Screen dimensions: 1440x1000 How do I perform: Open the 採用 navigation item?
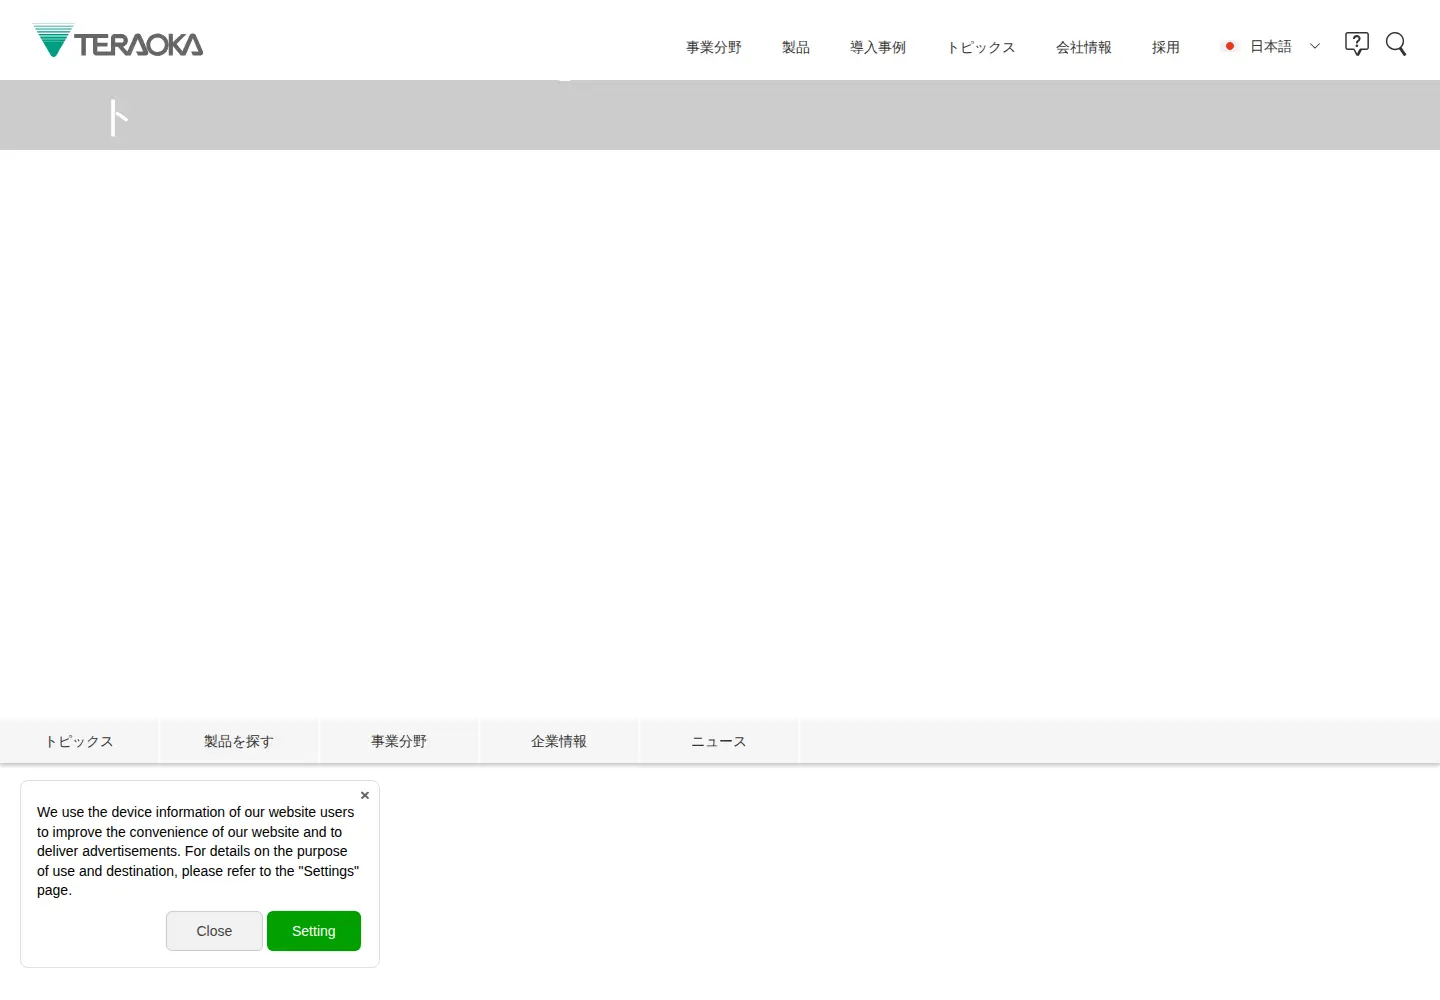(x=1166, y=47)
